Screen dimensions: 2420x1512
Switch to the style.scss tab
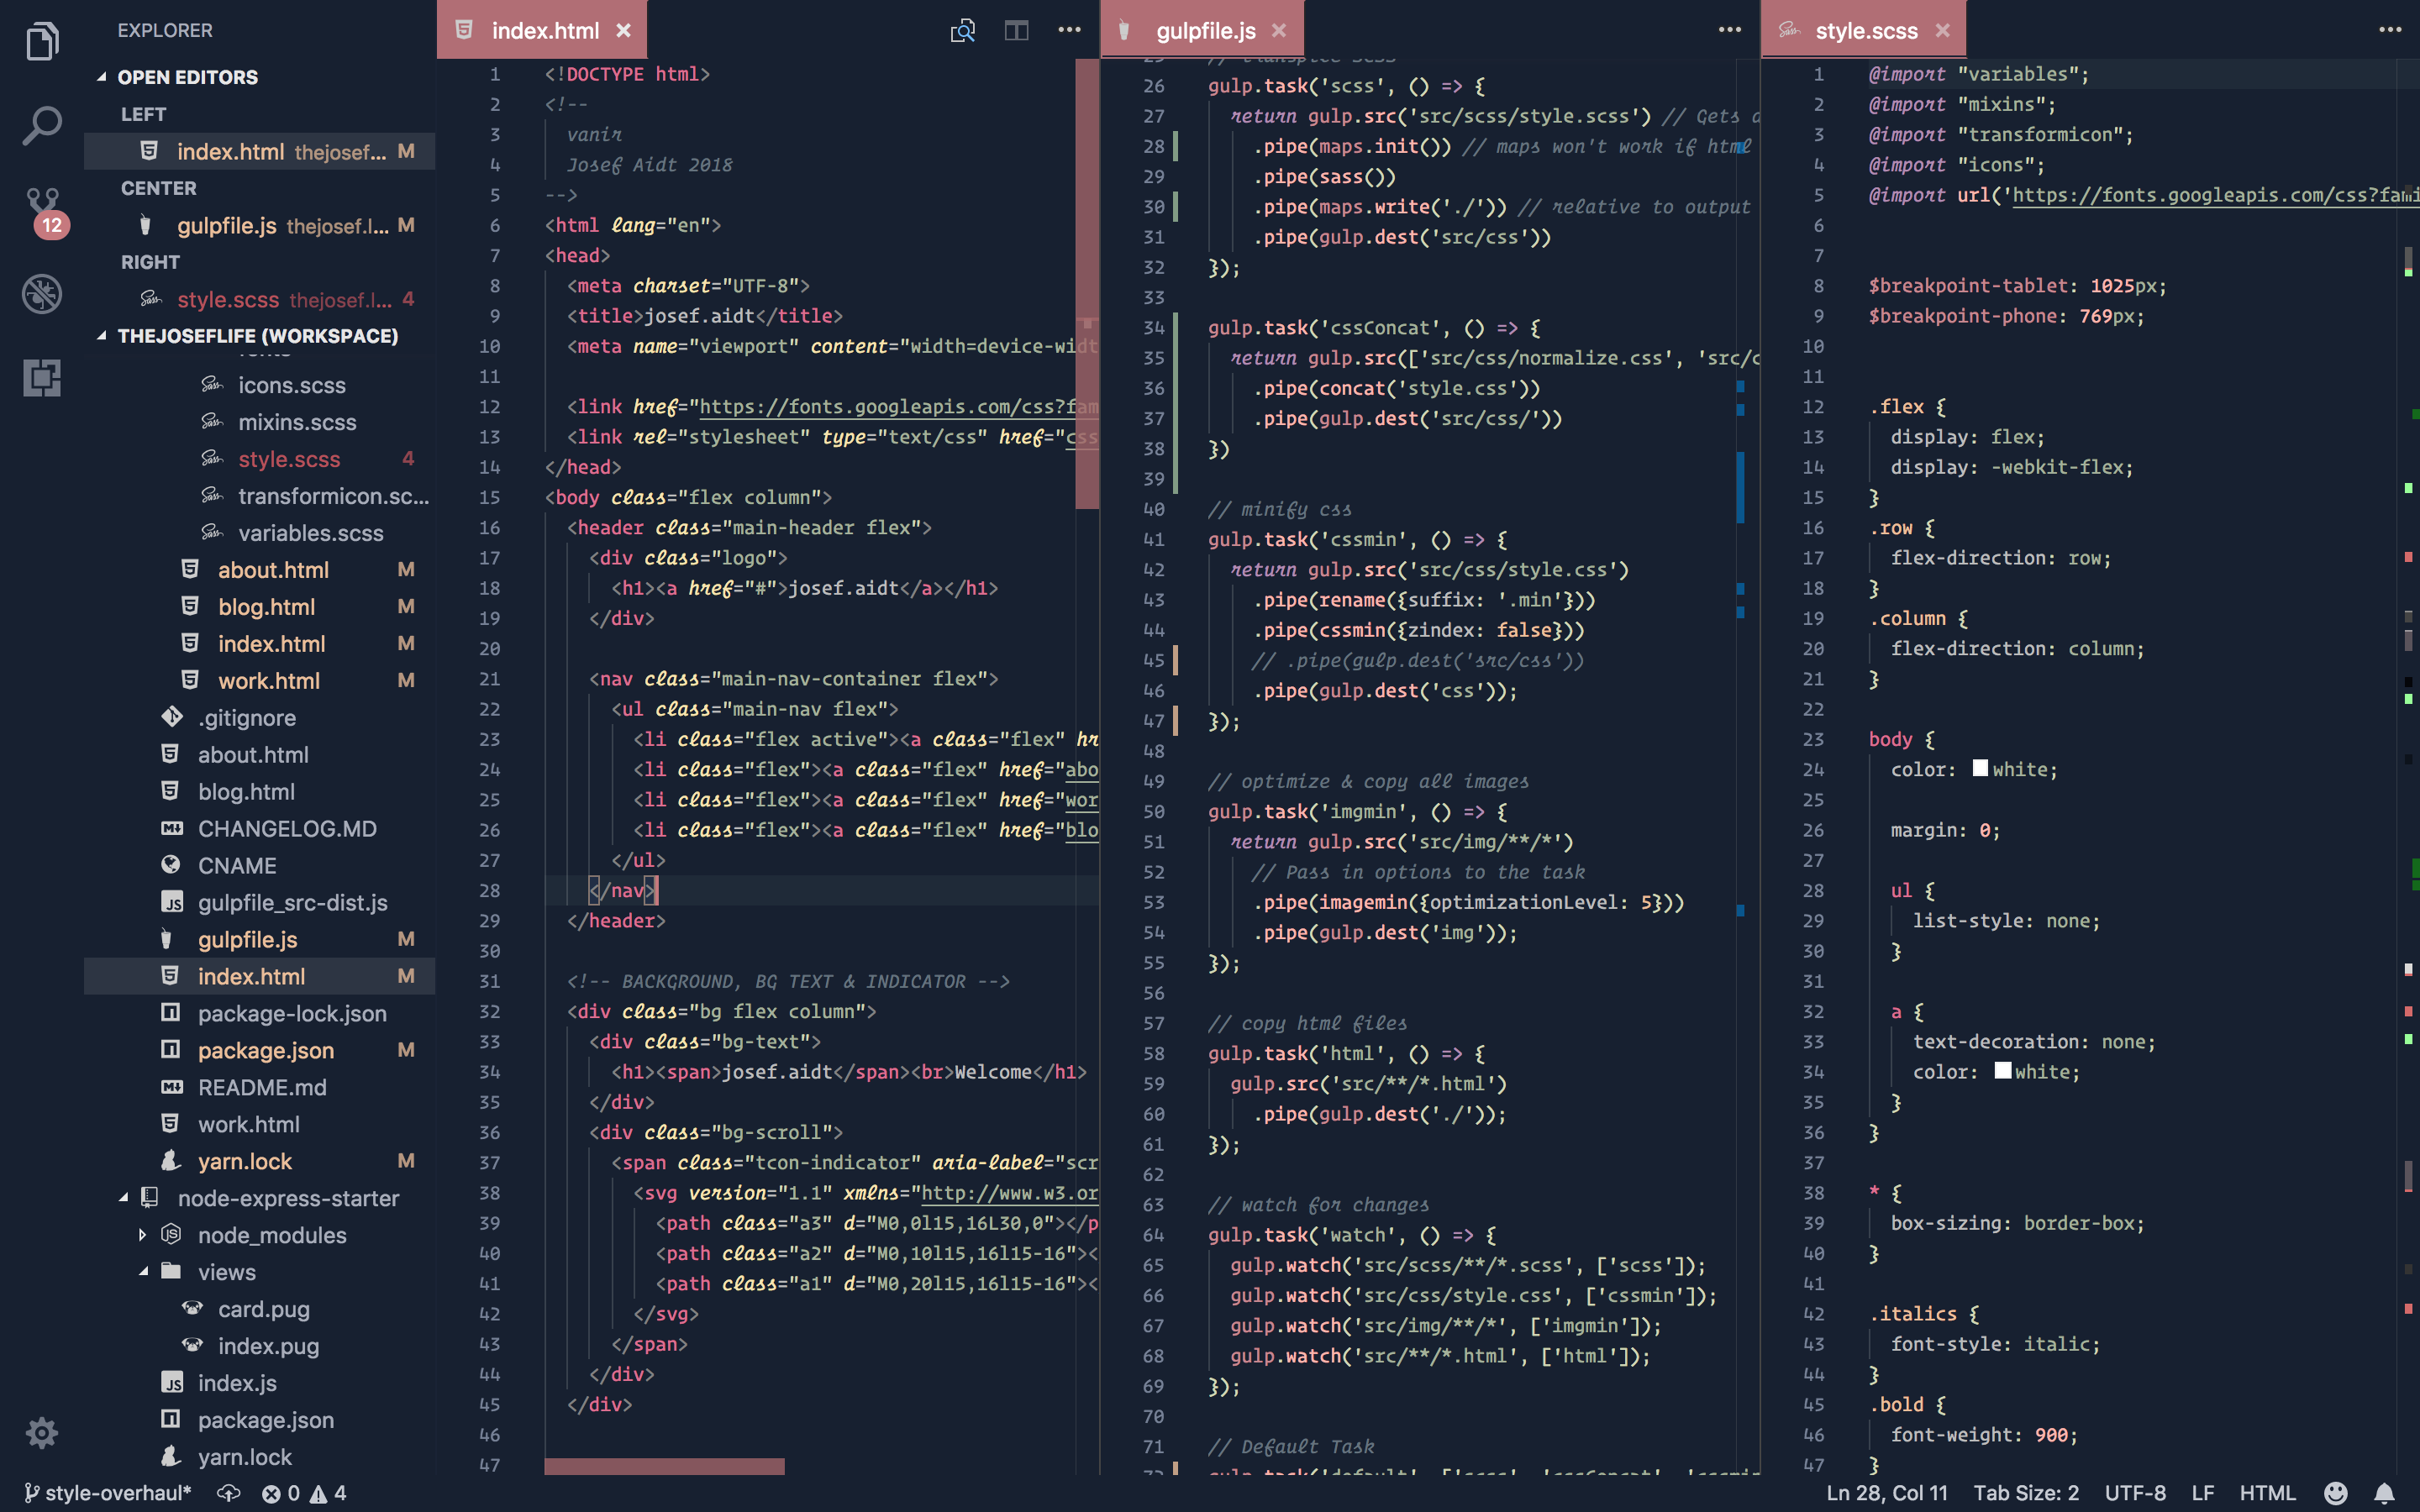1865,30
